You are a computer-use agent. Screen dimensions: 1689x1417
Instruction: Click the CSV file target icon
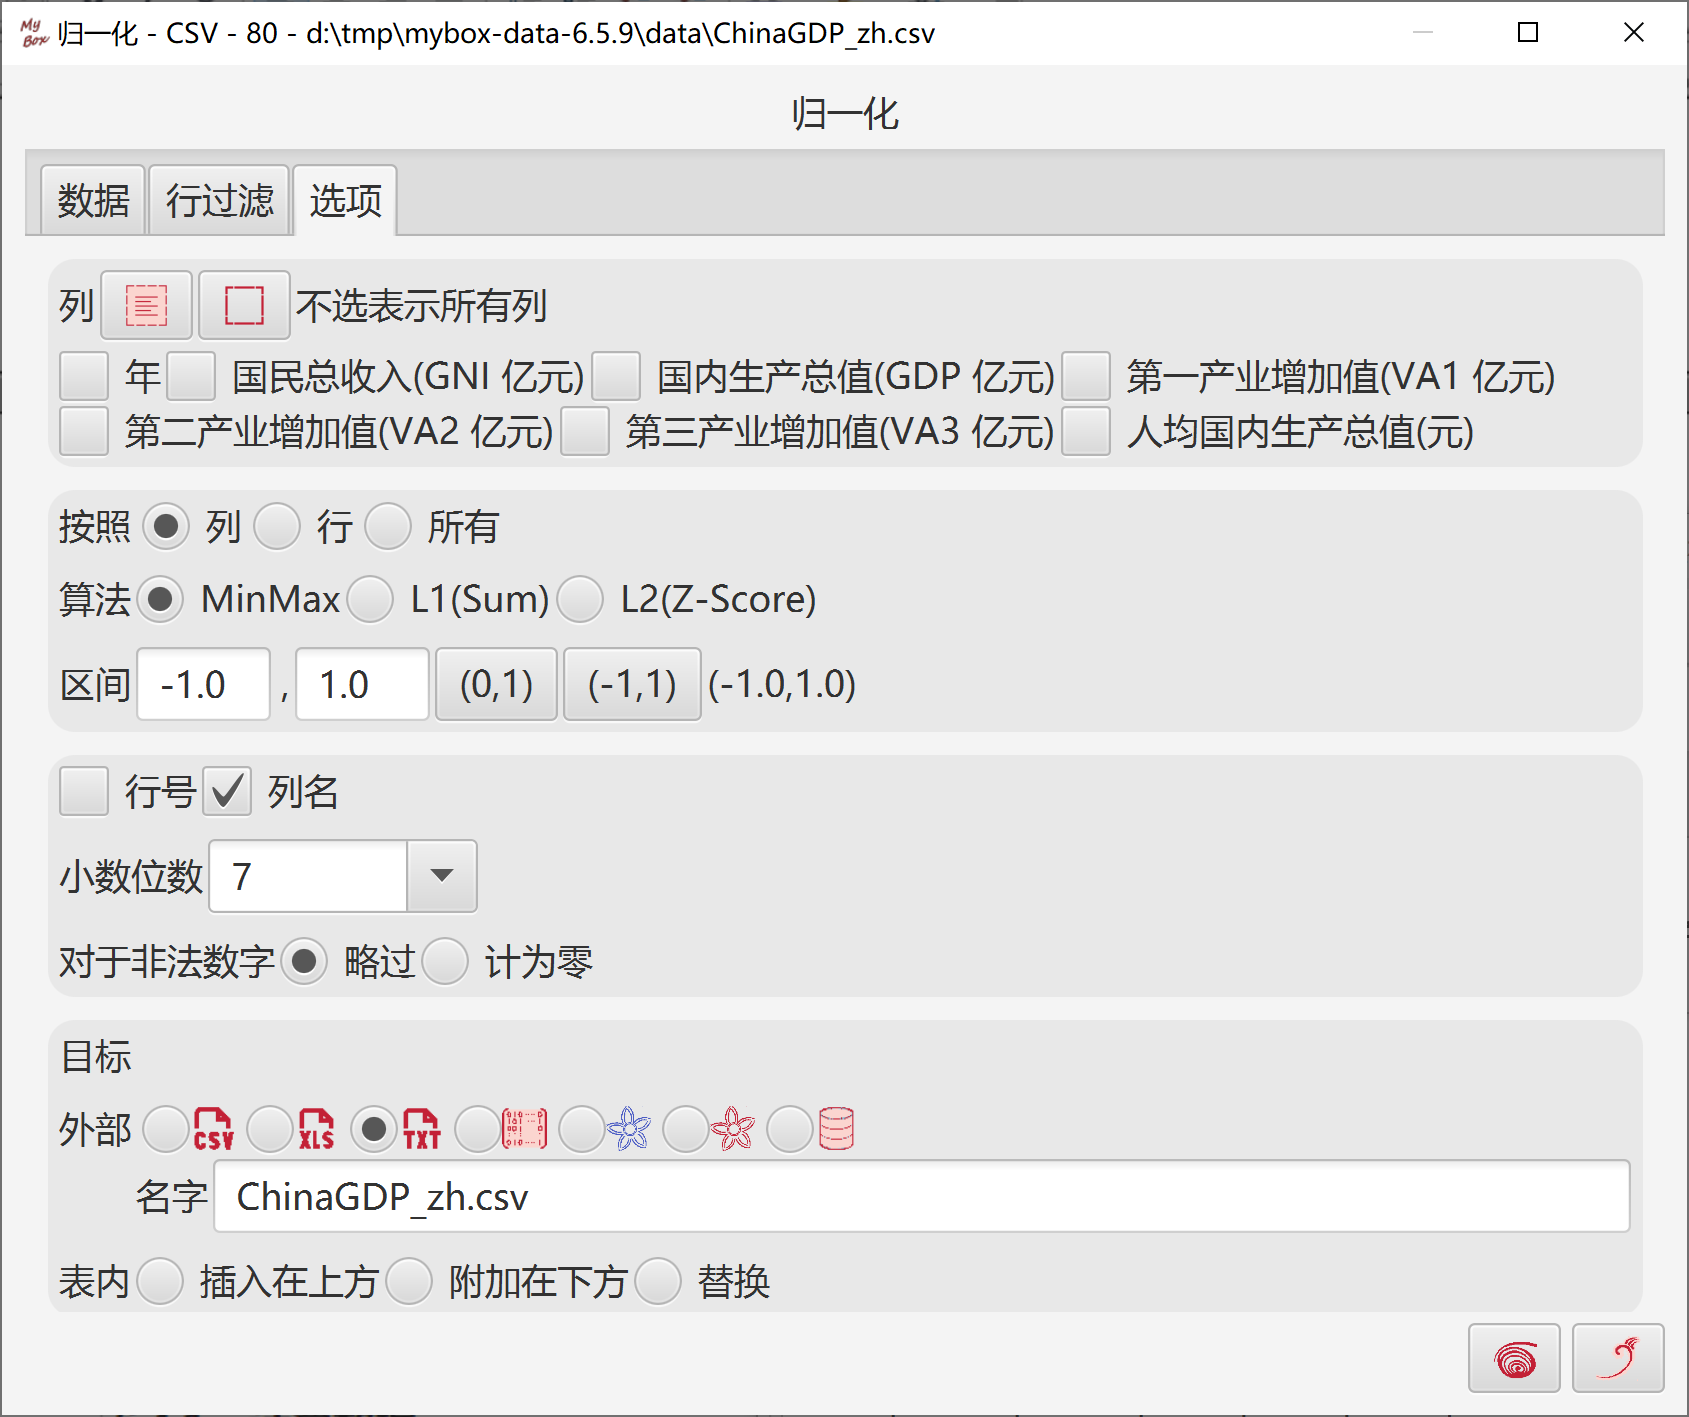tap(213, 1129)
